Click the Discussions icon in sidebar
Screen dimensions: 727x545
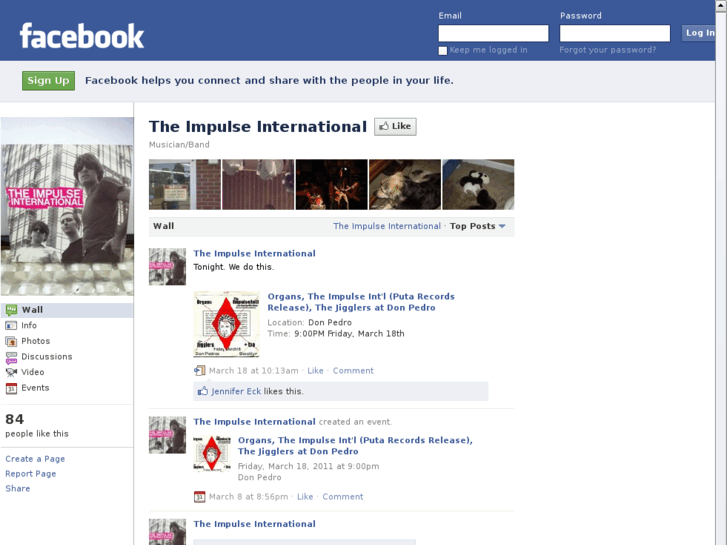11,357
